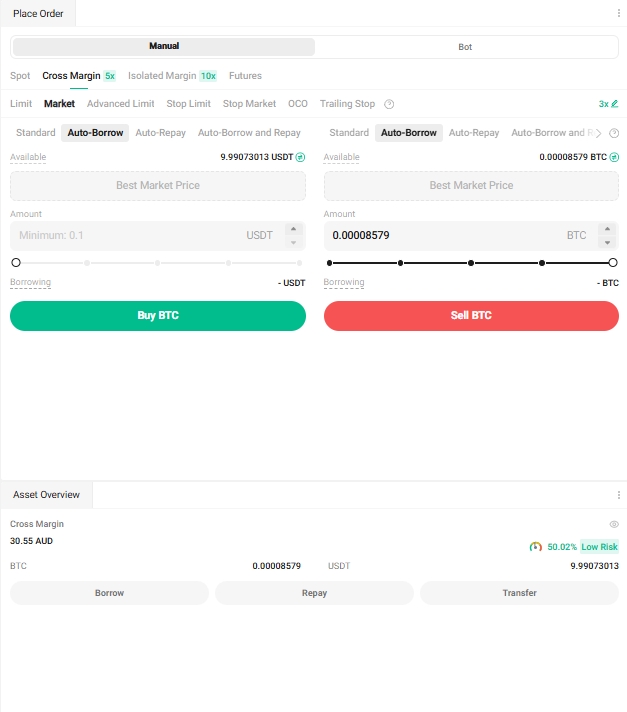627x712 pixels.
Task: Select the Stop Limit order type
Action: (x=188, y=104)
